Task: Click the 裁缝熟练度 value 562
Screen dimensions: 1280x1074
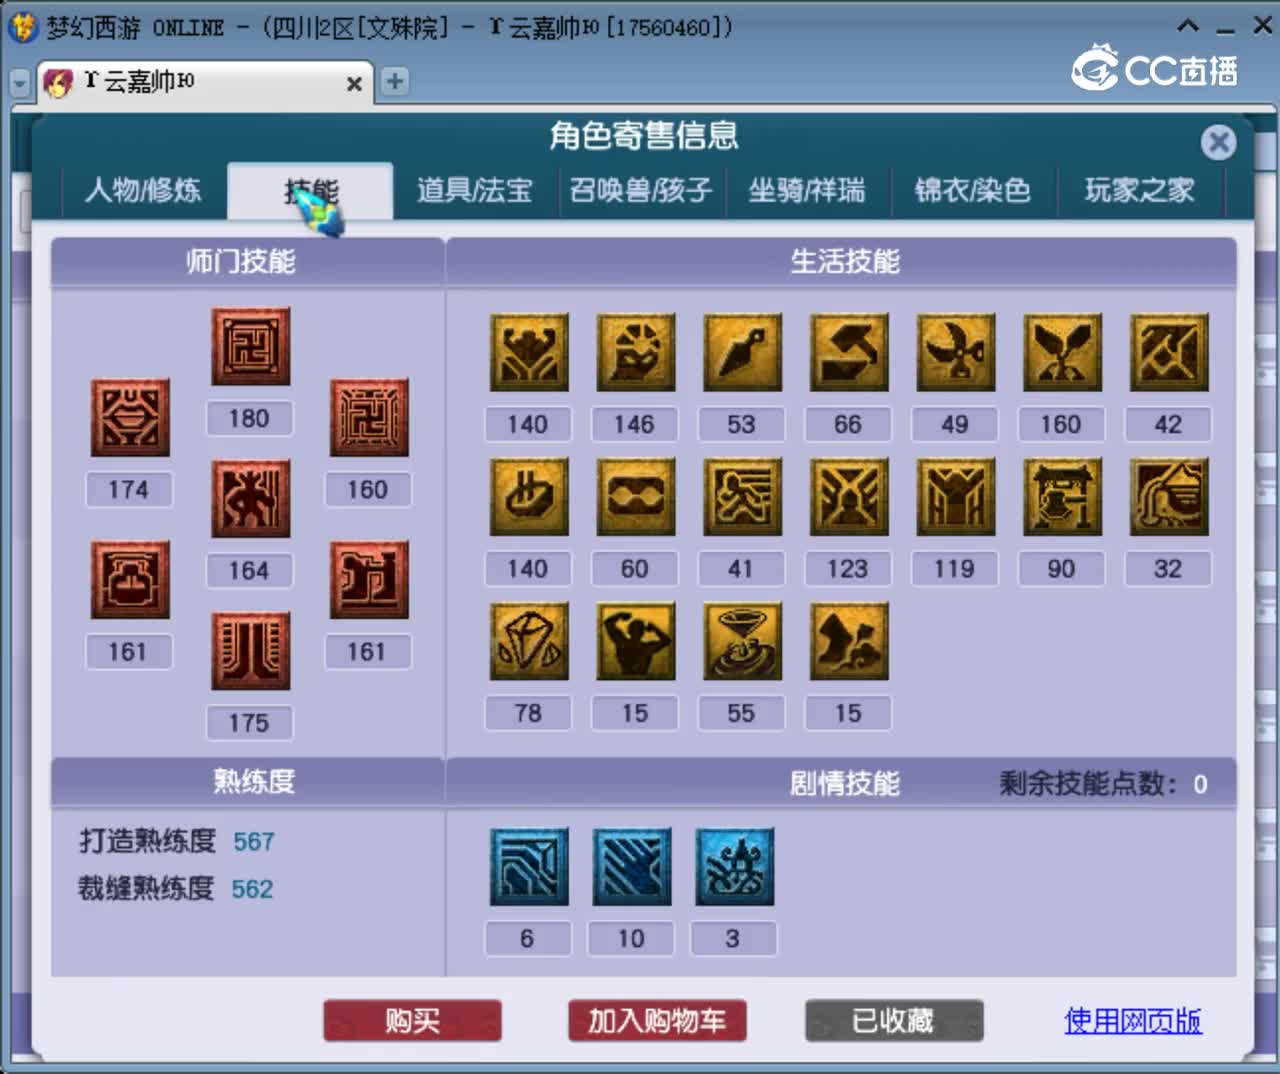Action: [252, 889]
